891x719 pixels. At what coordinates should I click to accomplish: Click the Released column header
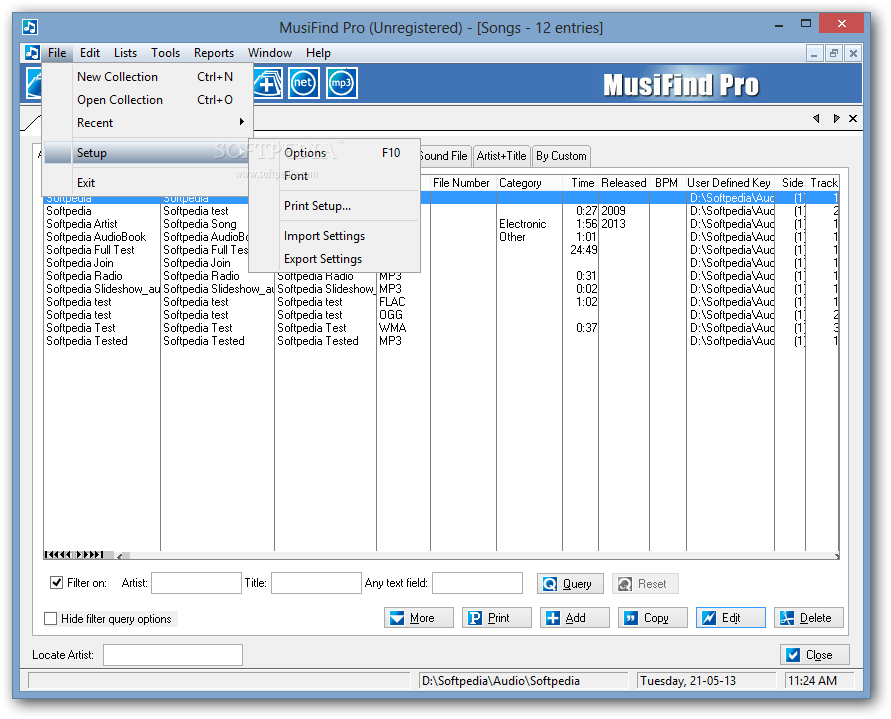click(x=624, y=183)
